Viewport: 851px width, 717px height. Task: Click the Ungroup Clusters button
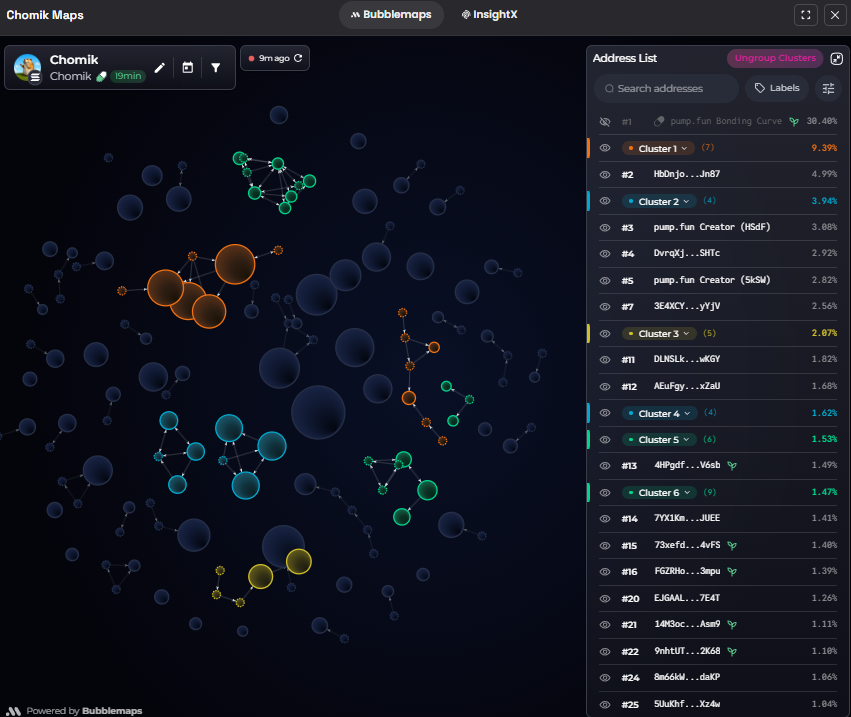point(775,58)
